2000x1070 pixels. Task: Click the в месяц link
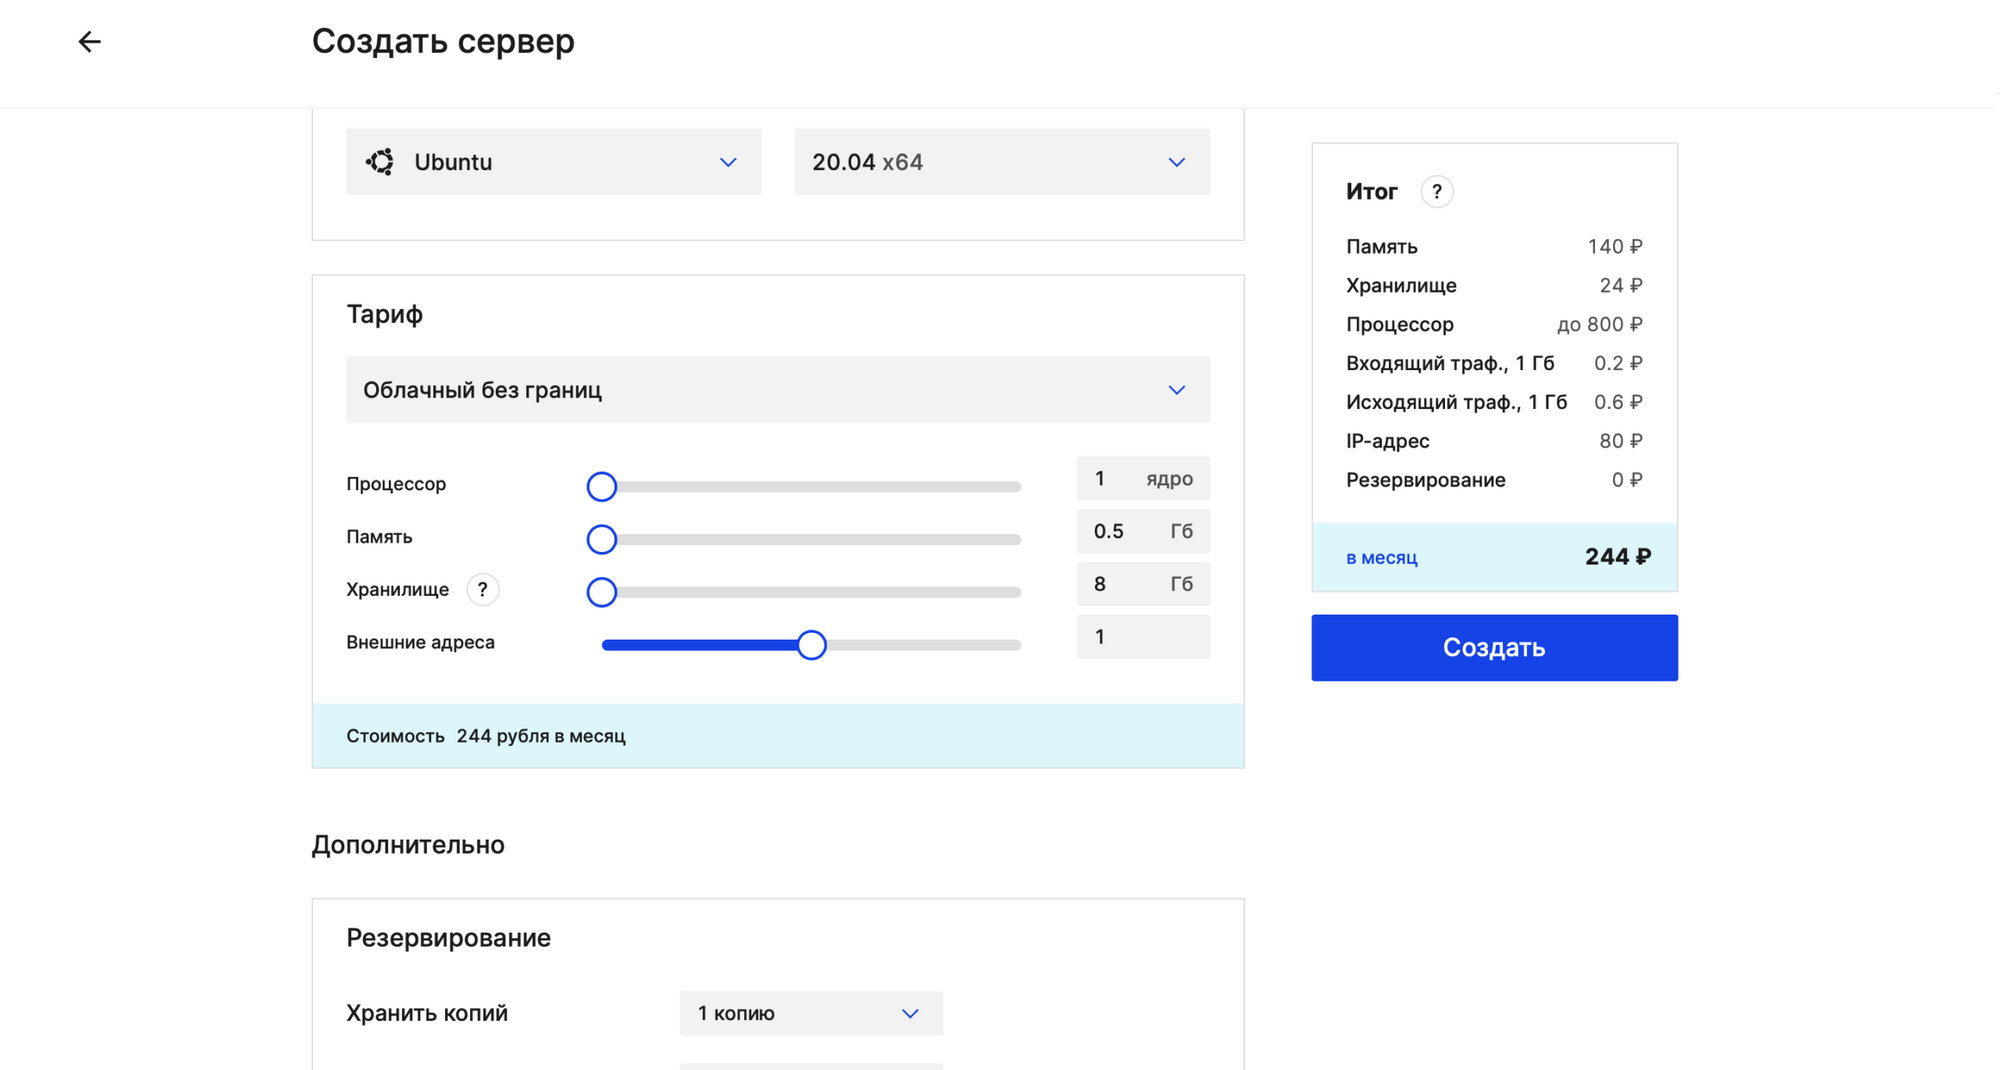pyautogui.click(x=1381, y=558)
